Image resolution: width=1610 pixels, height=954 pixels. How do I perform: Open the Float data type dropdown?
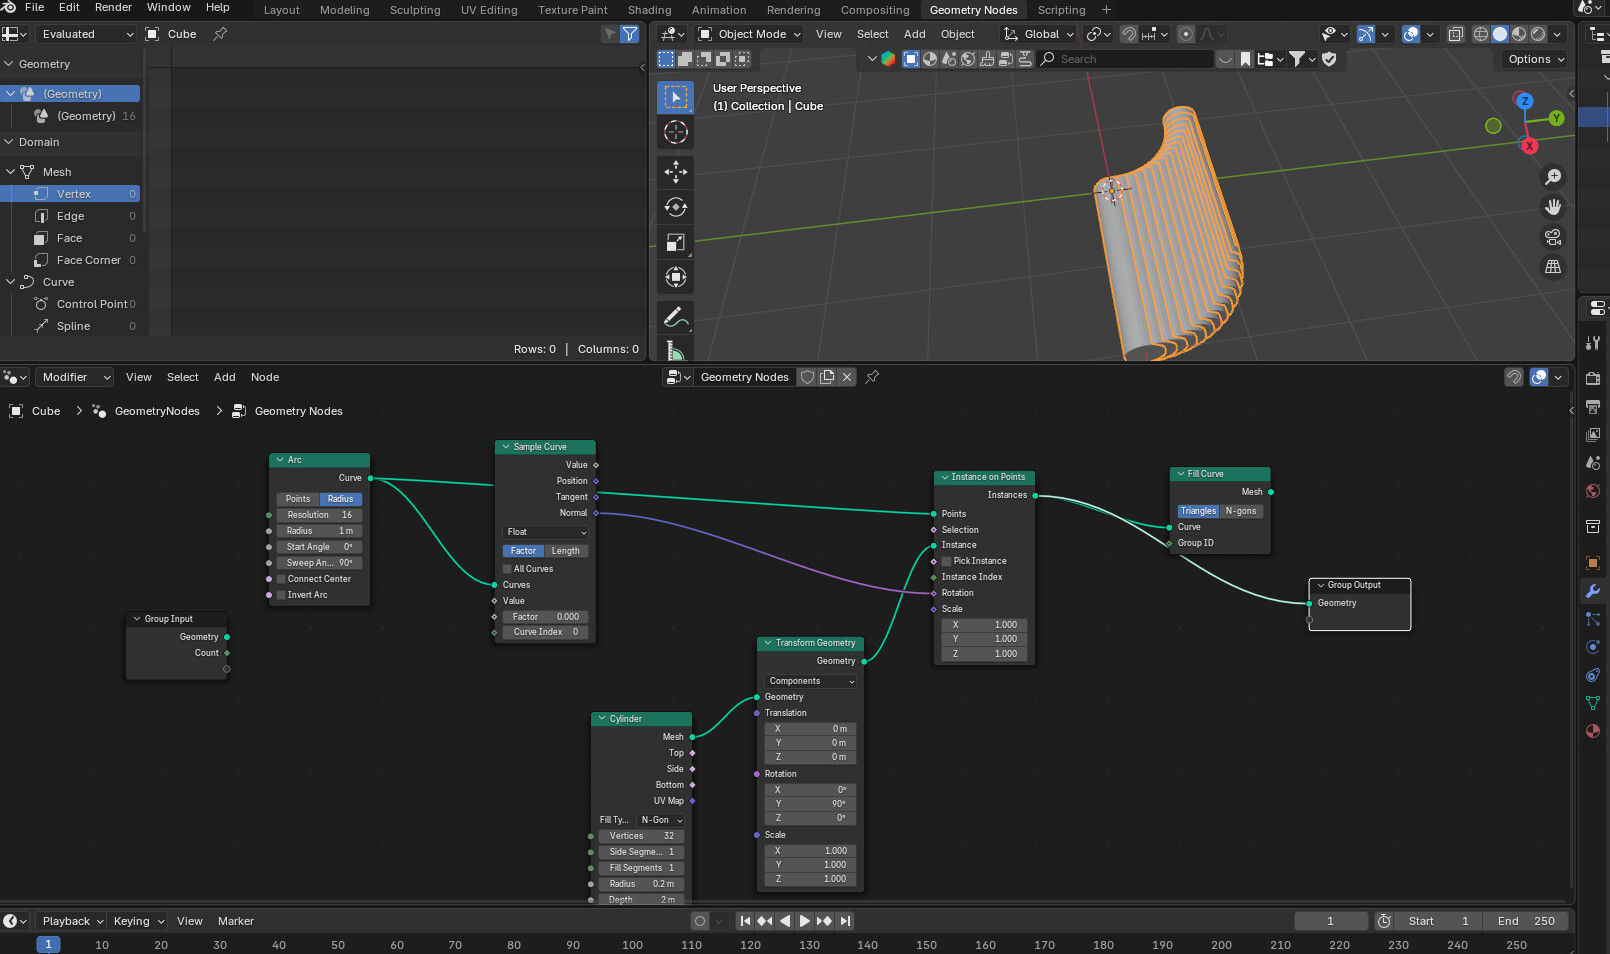point(546,532)
